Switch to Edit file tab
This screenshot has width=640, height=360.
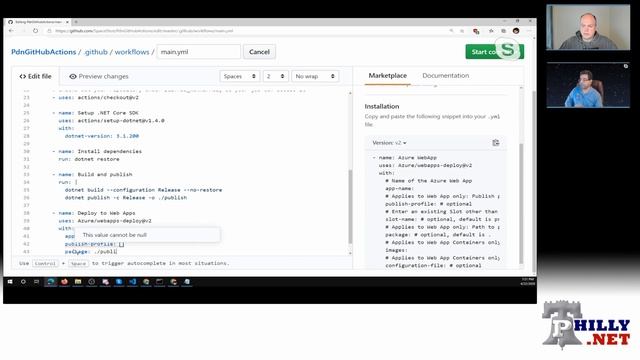point(36,76)
